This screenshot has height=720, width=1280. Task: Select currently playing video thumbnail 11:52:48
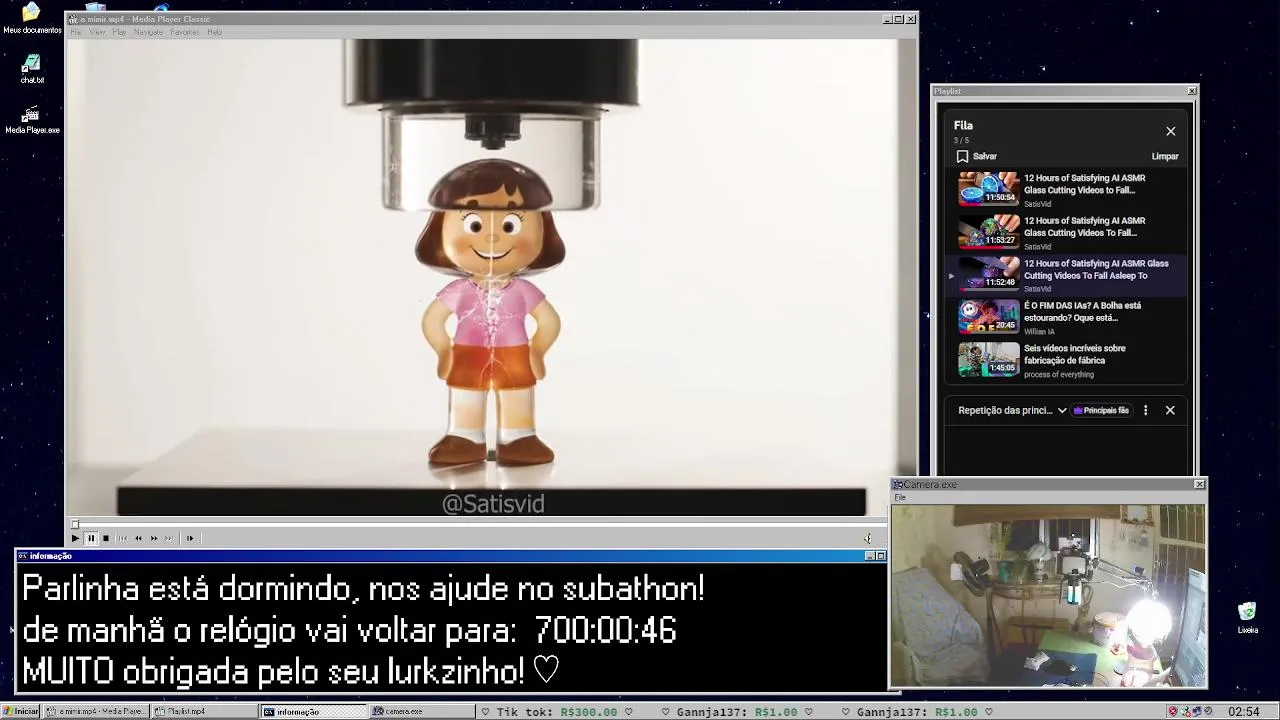(988, 273)
